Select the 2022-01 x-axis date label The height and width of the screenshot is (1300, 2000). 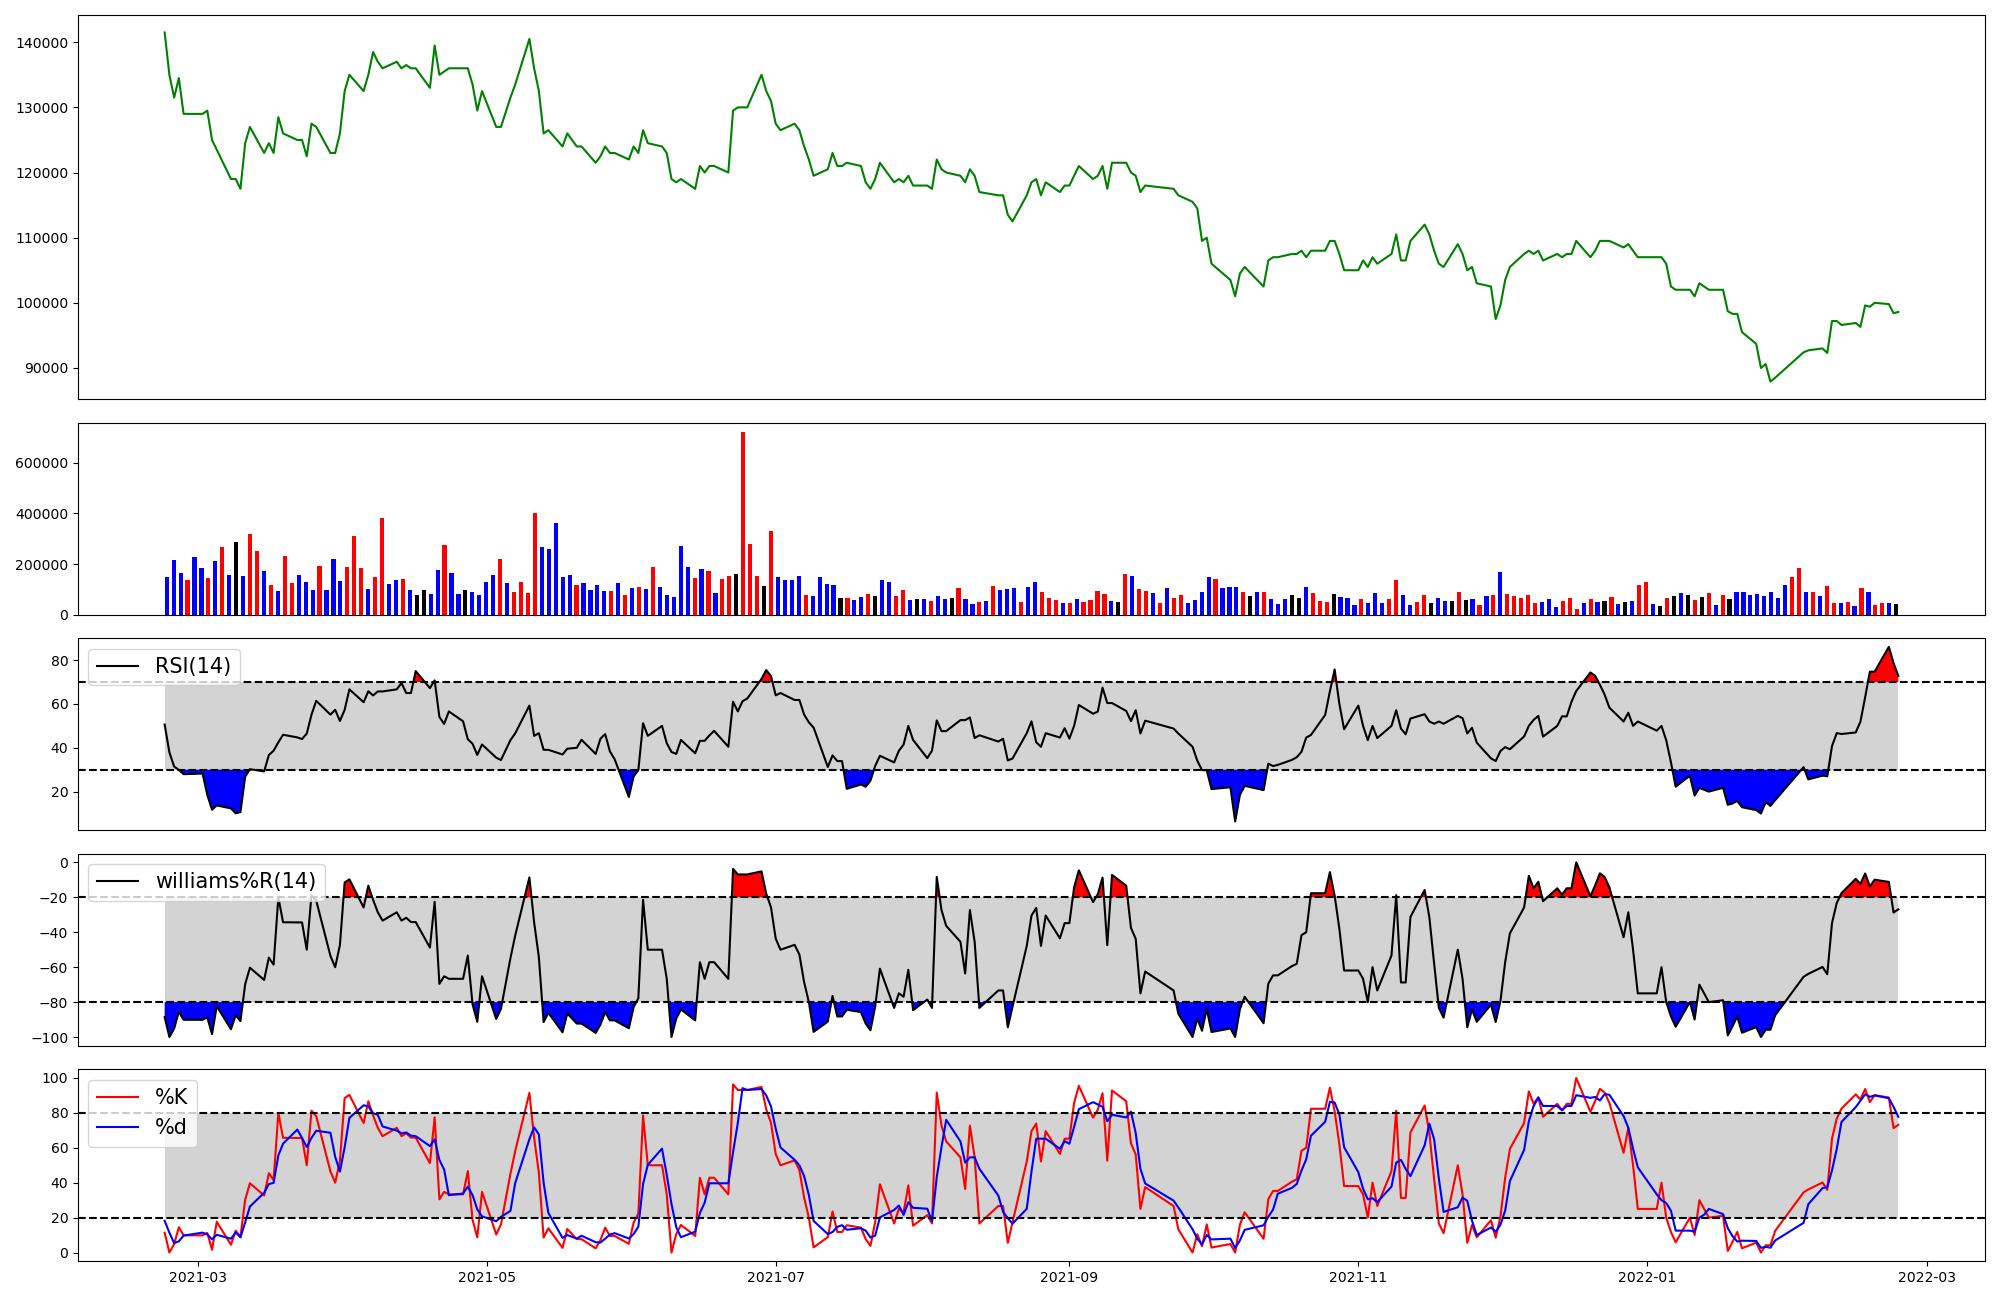click(x=1647, y=1277)
